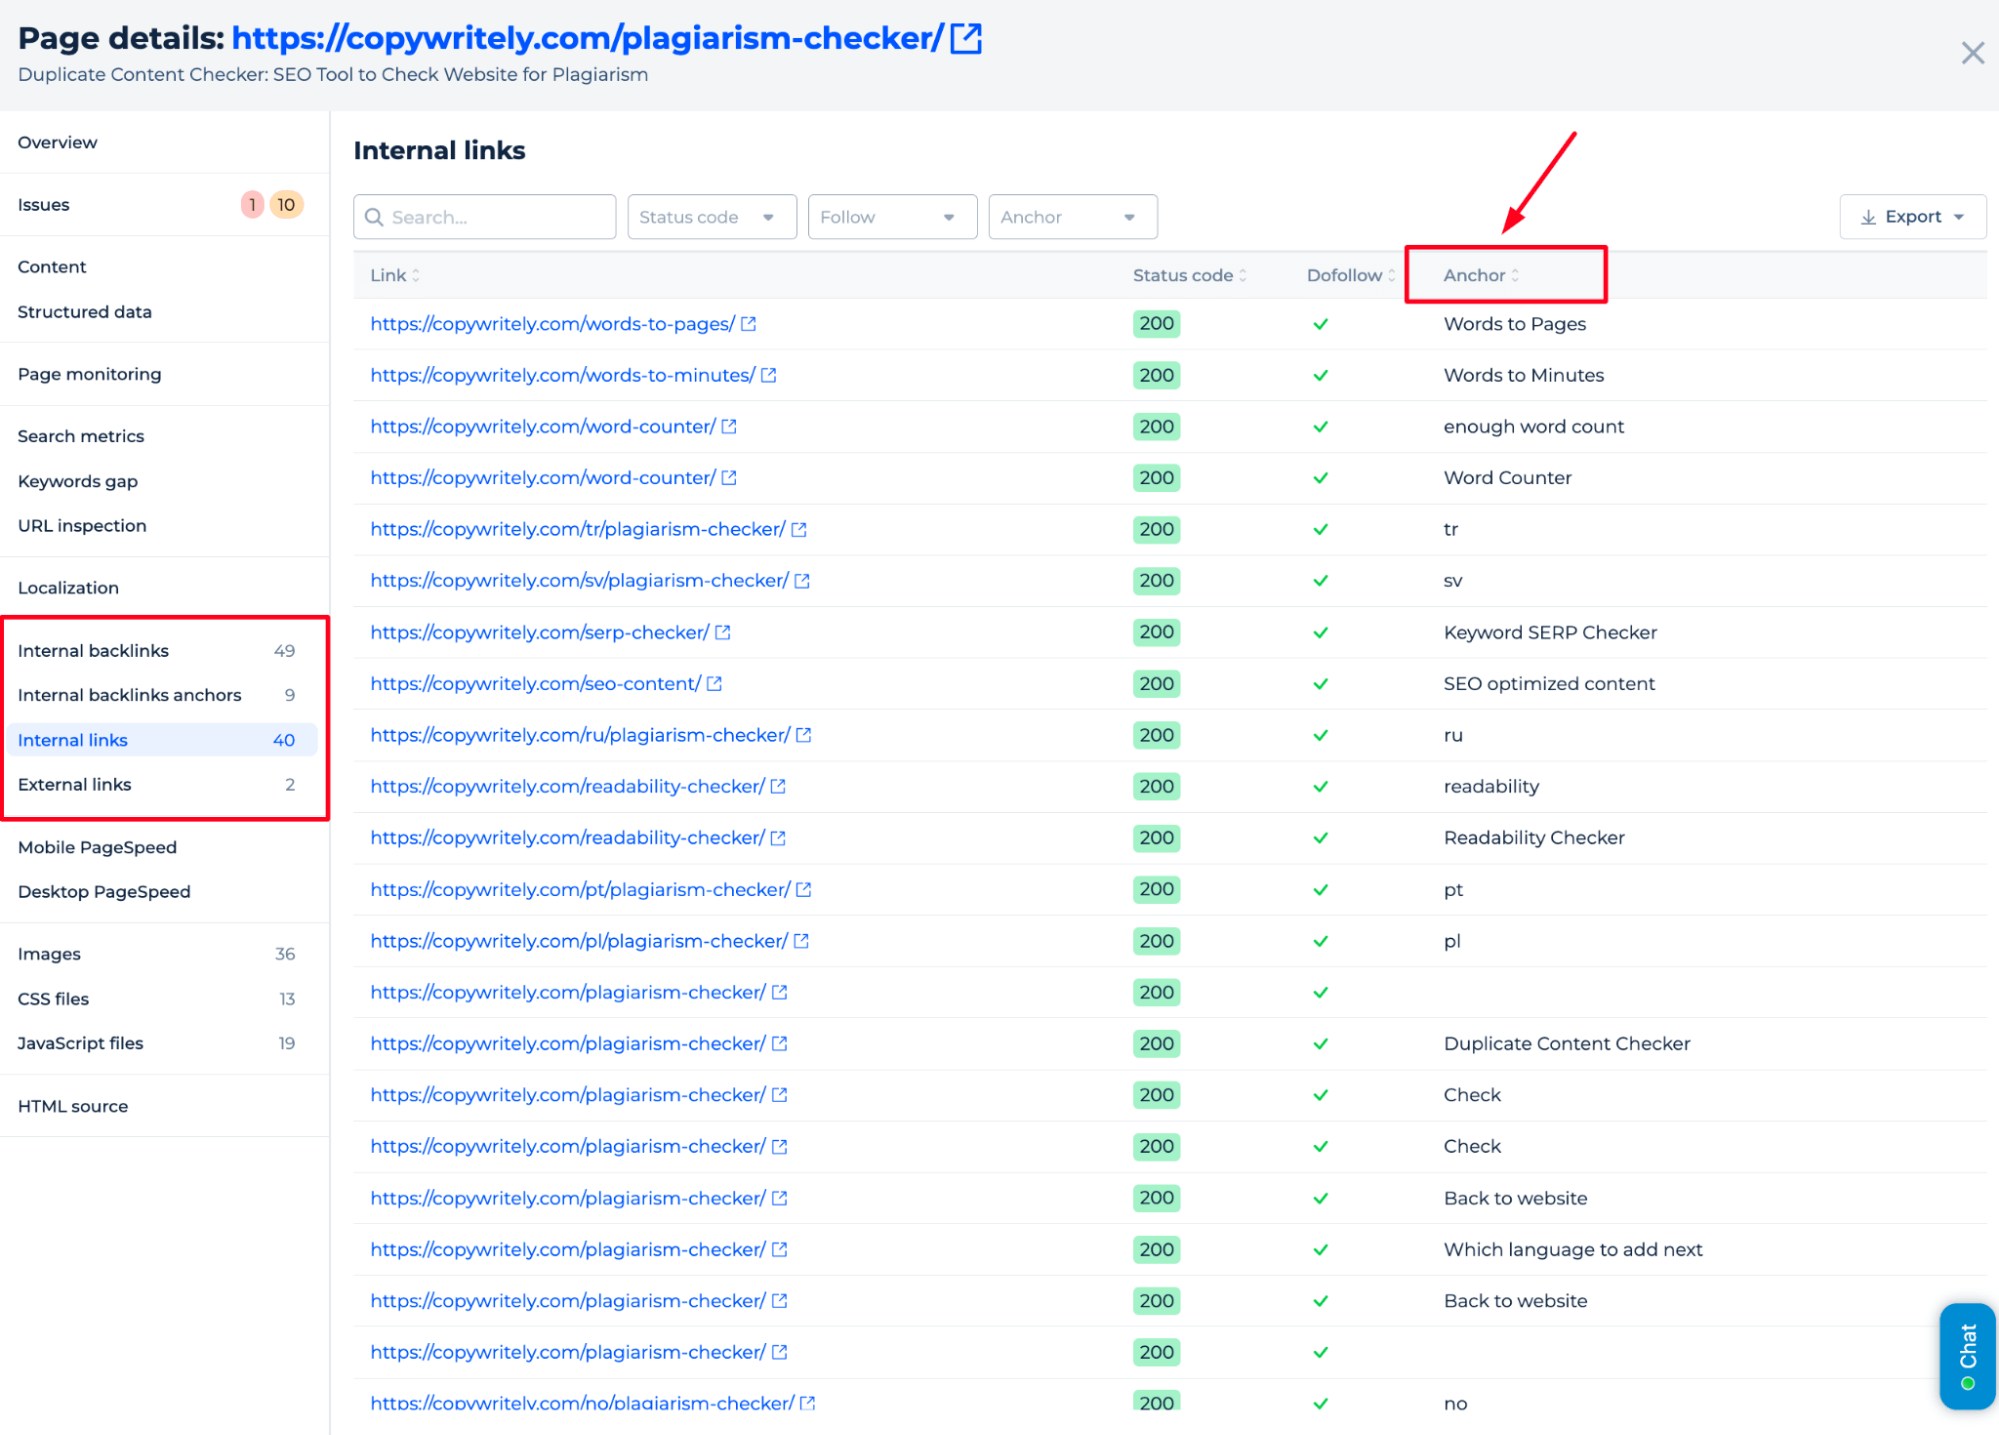
Task: Open external icon for pl/plagiarism-checker link
Action: click(801, 941)
